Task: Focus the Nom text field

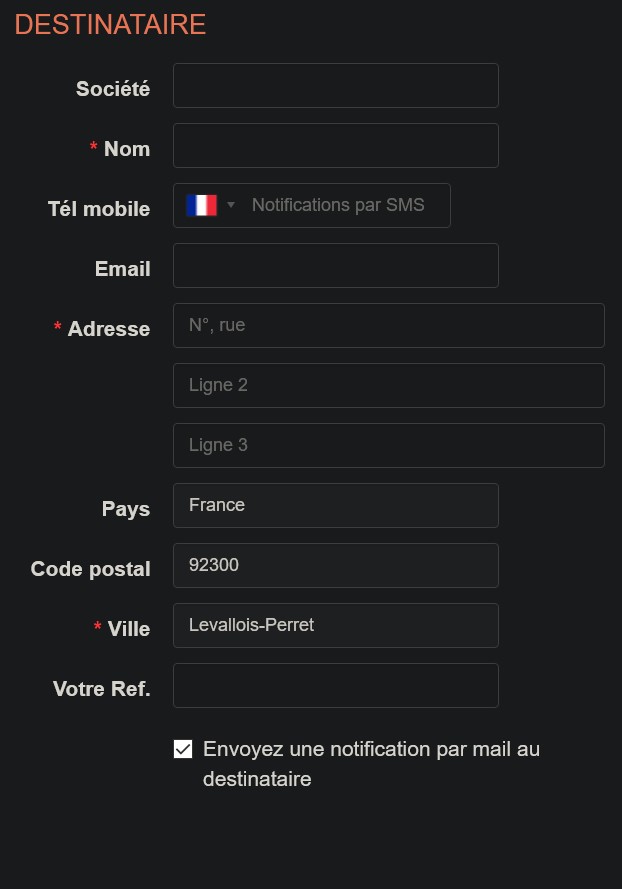Action: [335, 145]
